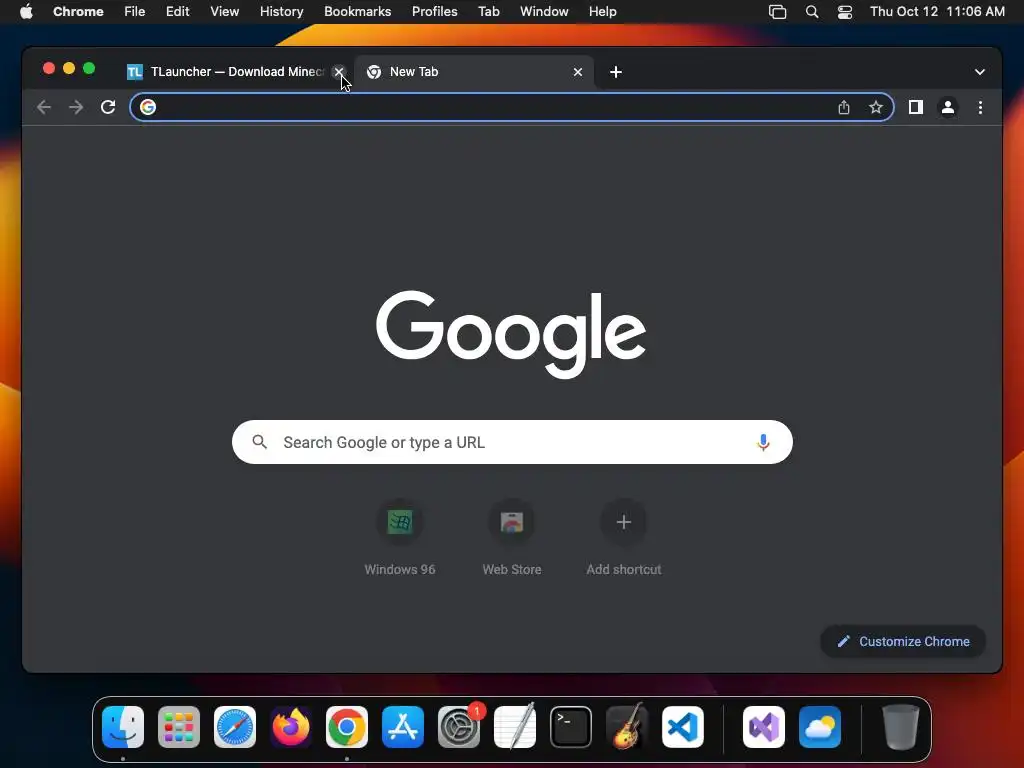This screenshot has width=1024, height=768.
Task: Close the New Tab tab
Action: [x=577, y=72]
